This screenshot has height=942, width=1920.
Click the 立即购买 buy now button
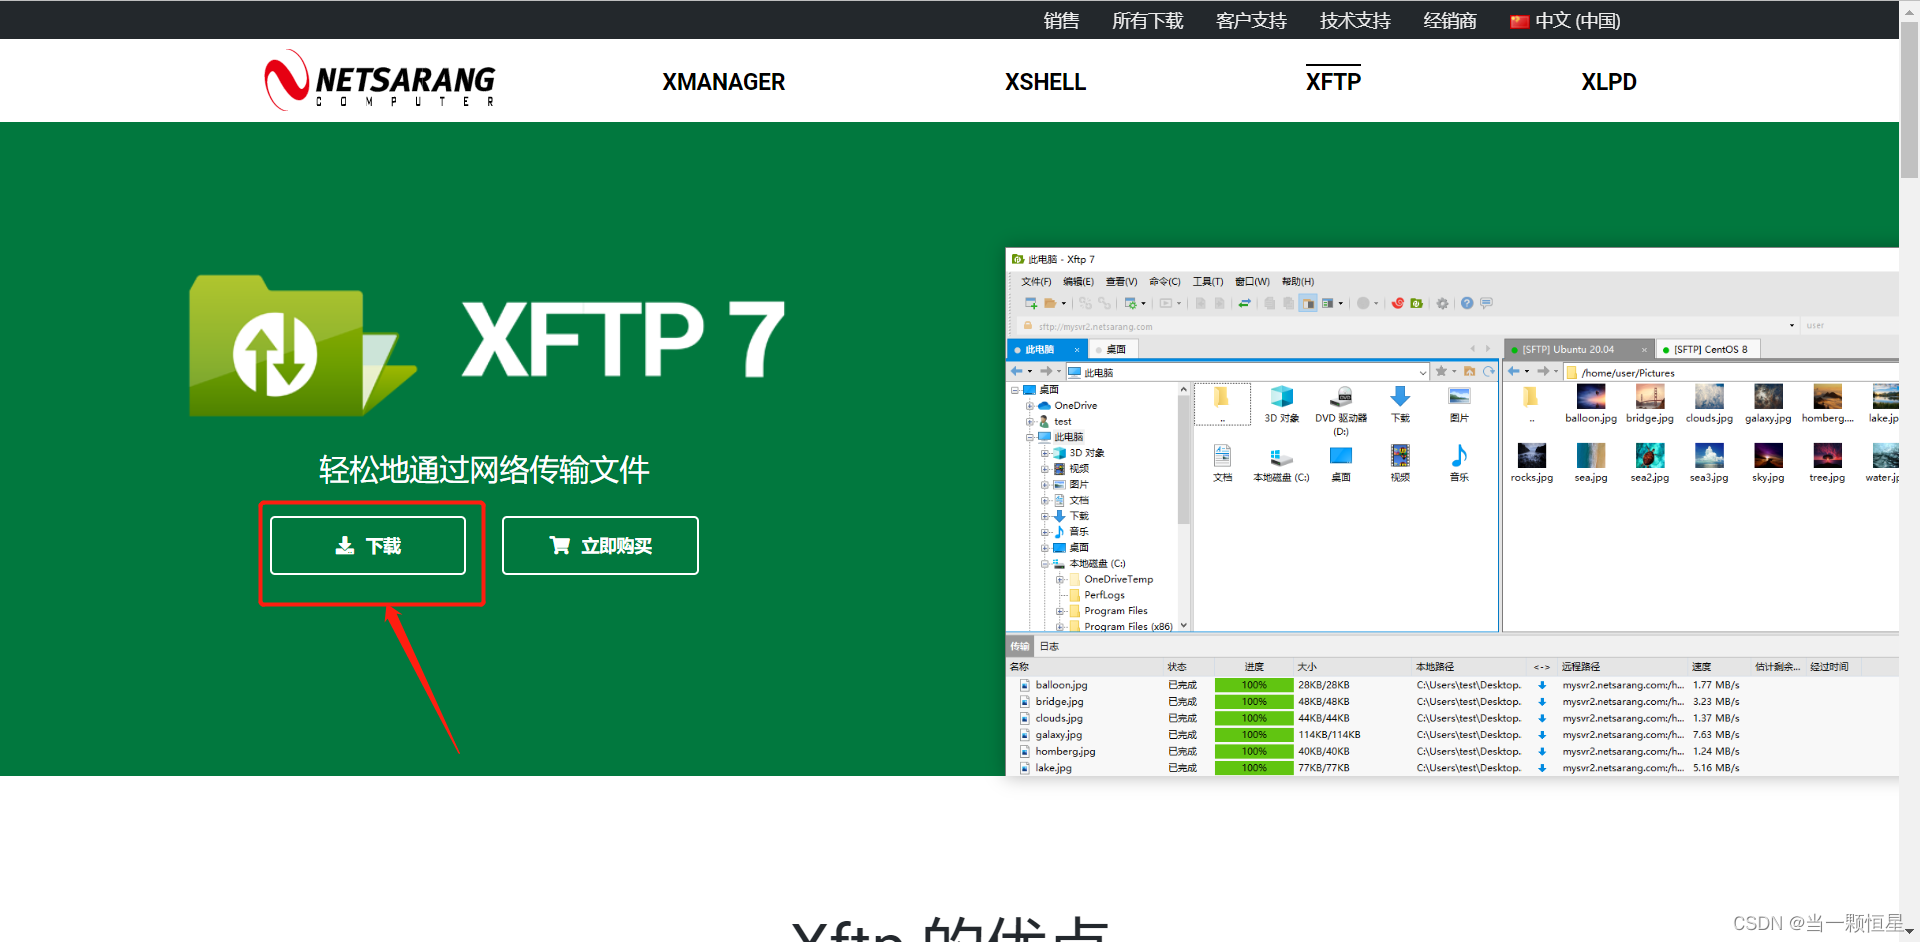click(600, 546)
